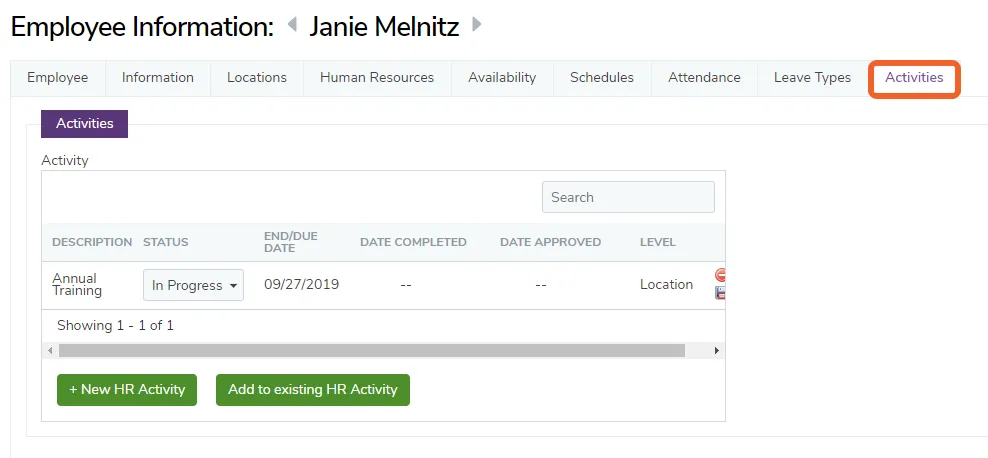Sort by the Level column header

658,243
